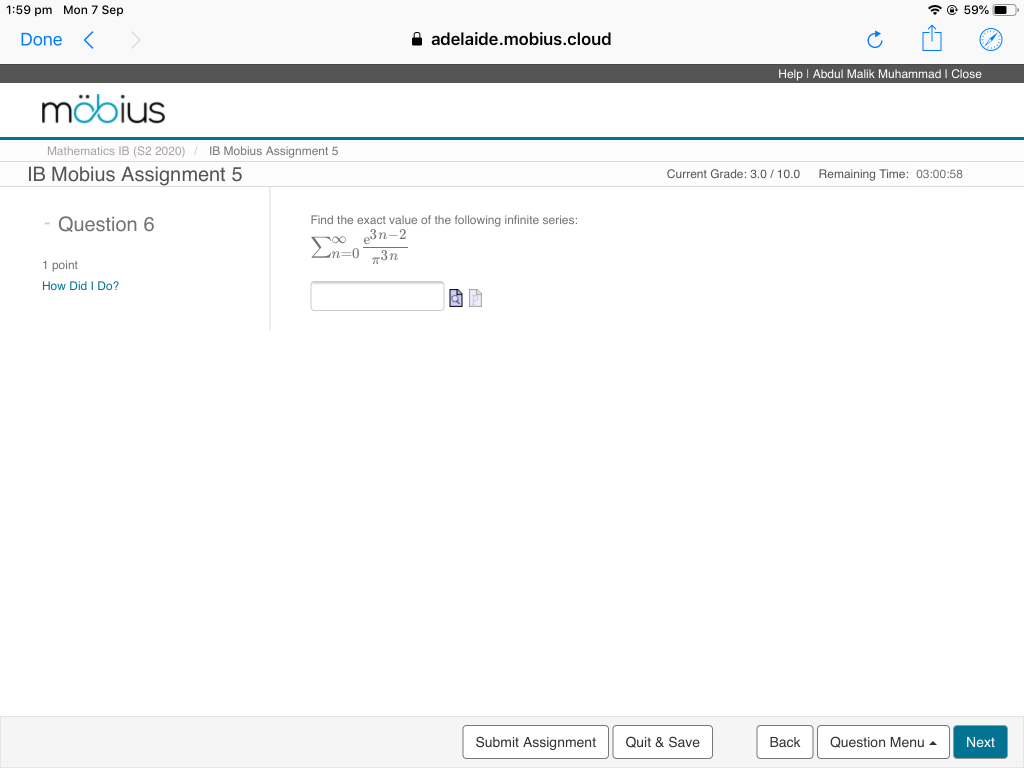This screenshot has width=1024, height=768.
Task: Click the compass icon top right
Action: [990, 39]
